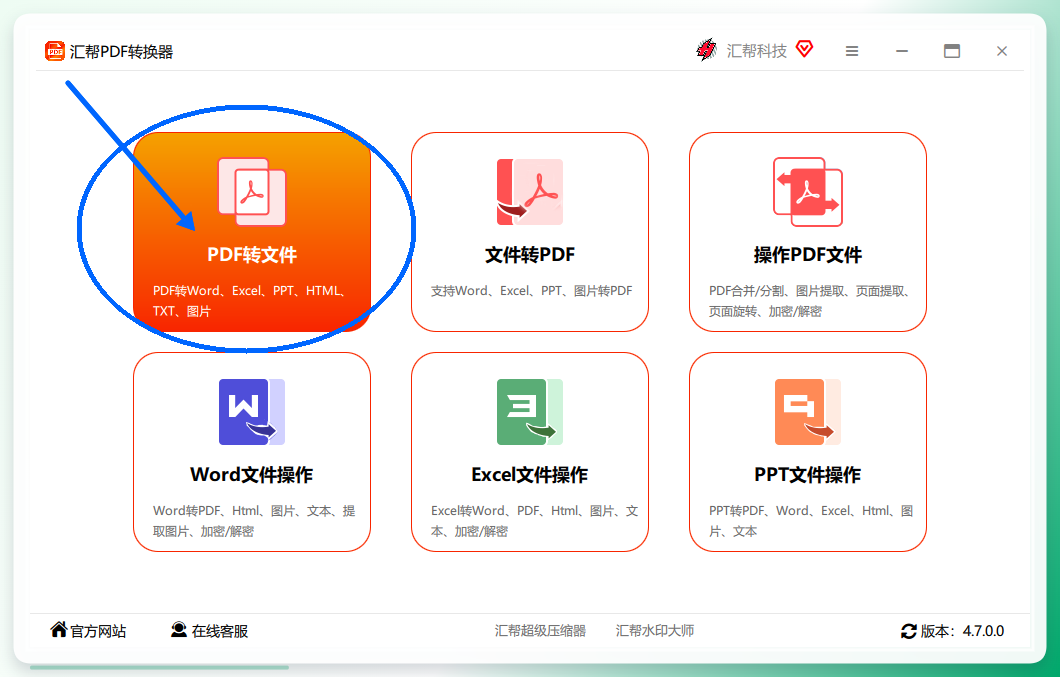This screenshot has height=677, width=1060.
Task: Open the green Excel file icon
Action: tap(530, 412)
